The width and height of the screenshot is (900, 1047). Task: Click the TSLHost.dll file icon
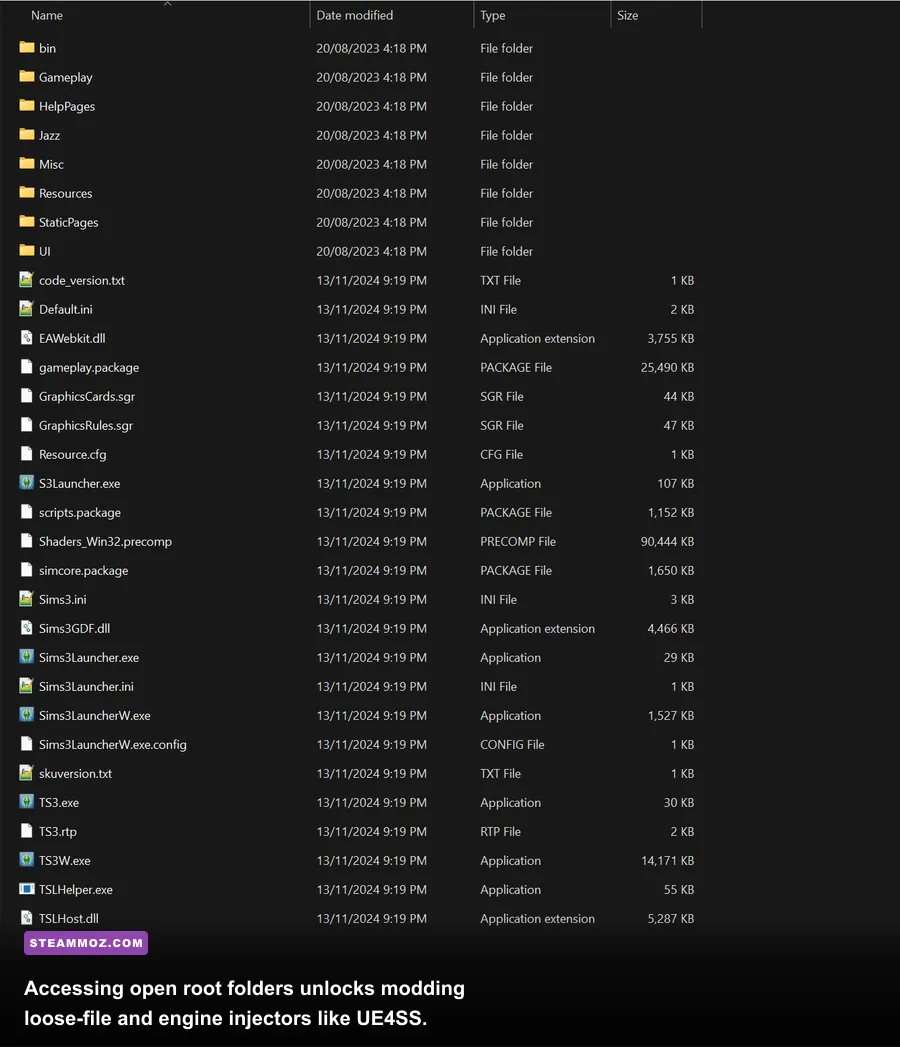coord(26,918)
